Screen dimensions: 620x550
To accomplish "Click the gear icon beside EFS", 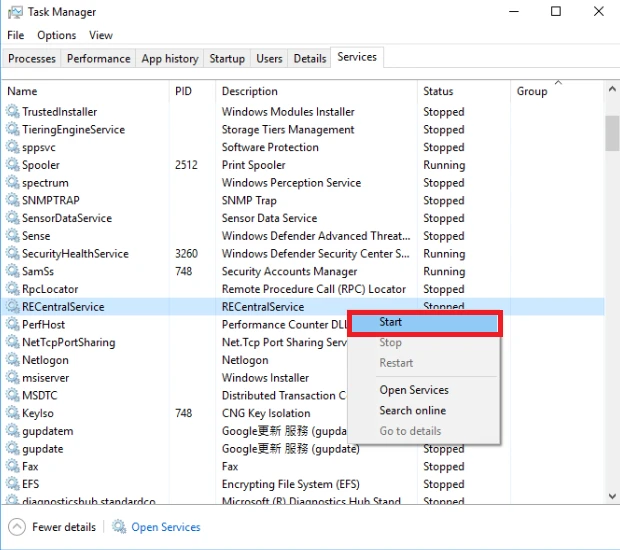I will pyautogui.click(x=13, y=484).
